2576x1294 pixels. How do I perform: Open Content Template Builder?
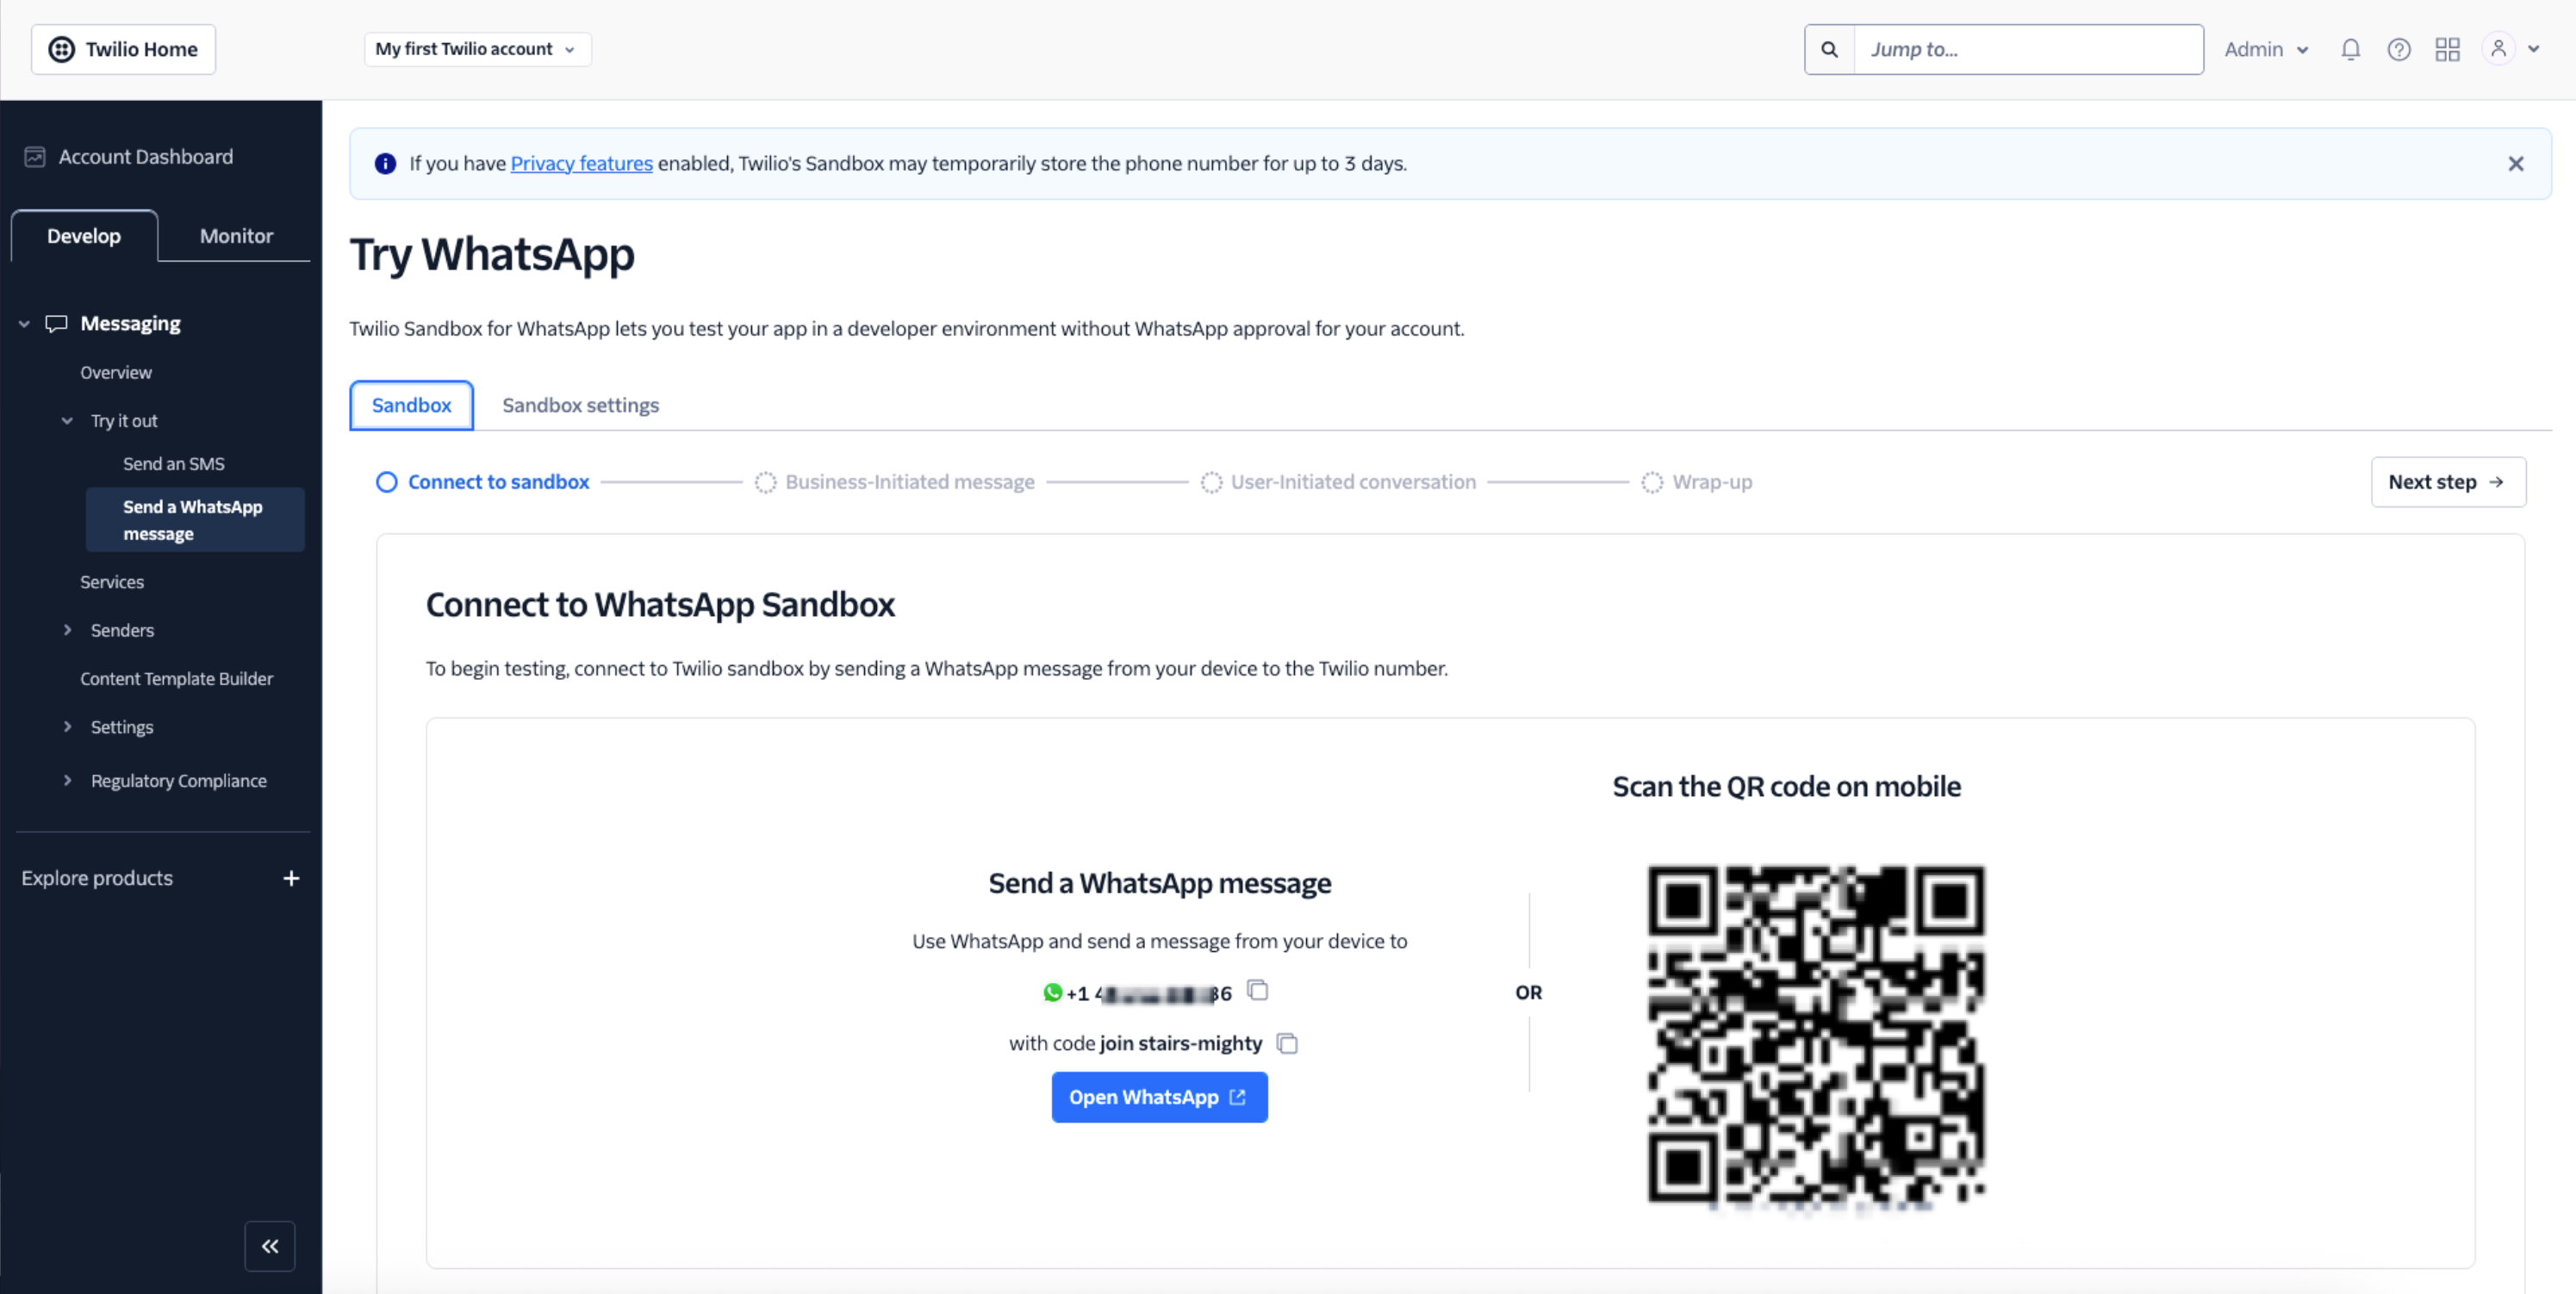(177, 679)
